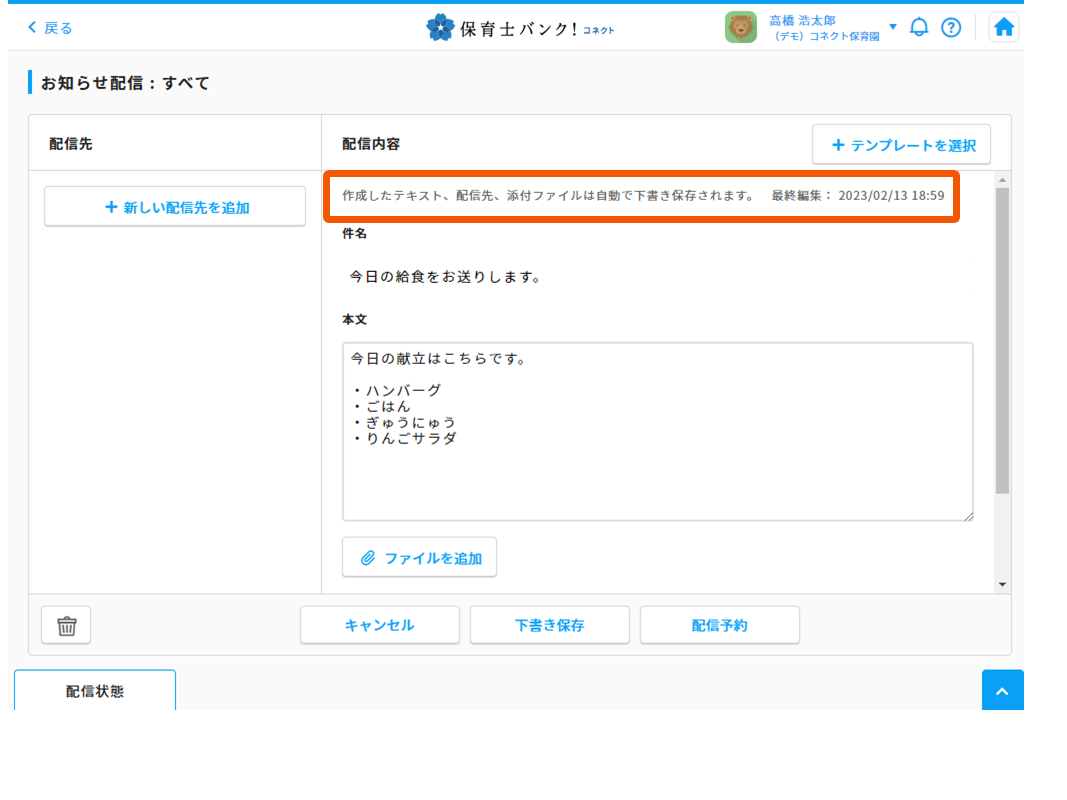
Task: Click テンプレートを選択 button
Action: click(901, 145)
